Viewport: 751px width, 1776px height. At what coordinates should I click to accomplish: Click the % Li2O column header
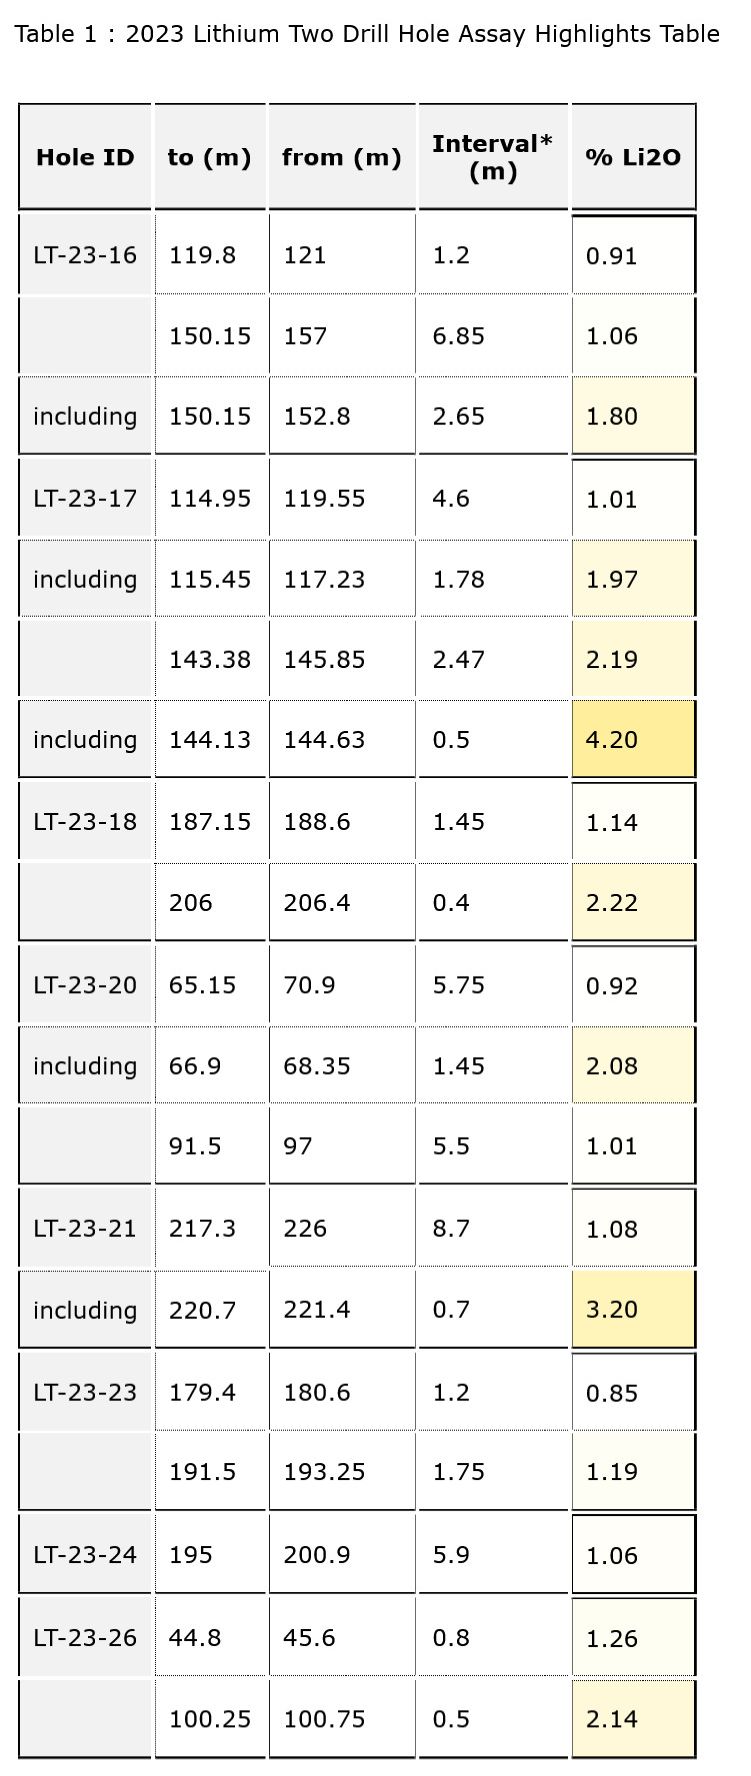coord(633,157)
